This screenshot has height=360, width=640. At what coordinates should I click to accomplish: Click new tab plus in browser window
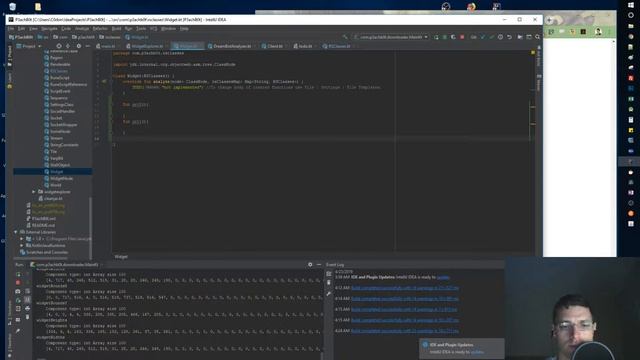[549, 20]
